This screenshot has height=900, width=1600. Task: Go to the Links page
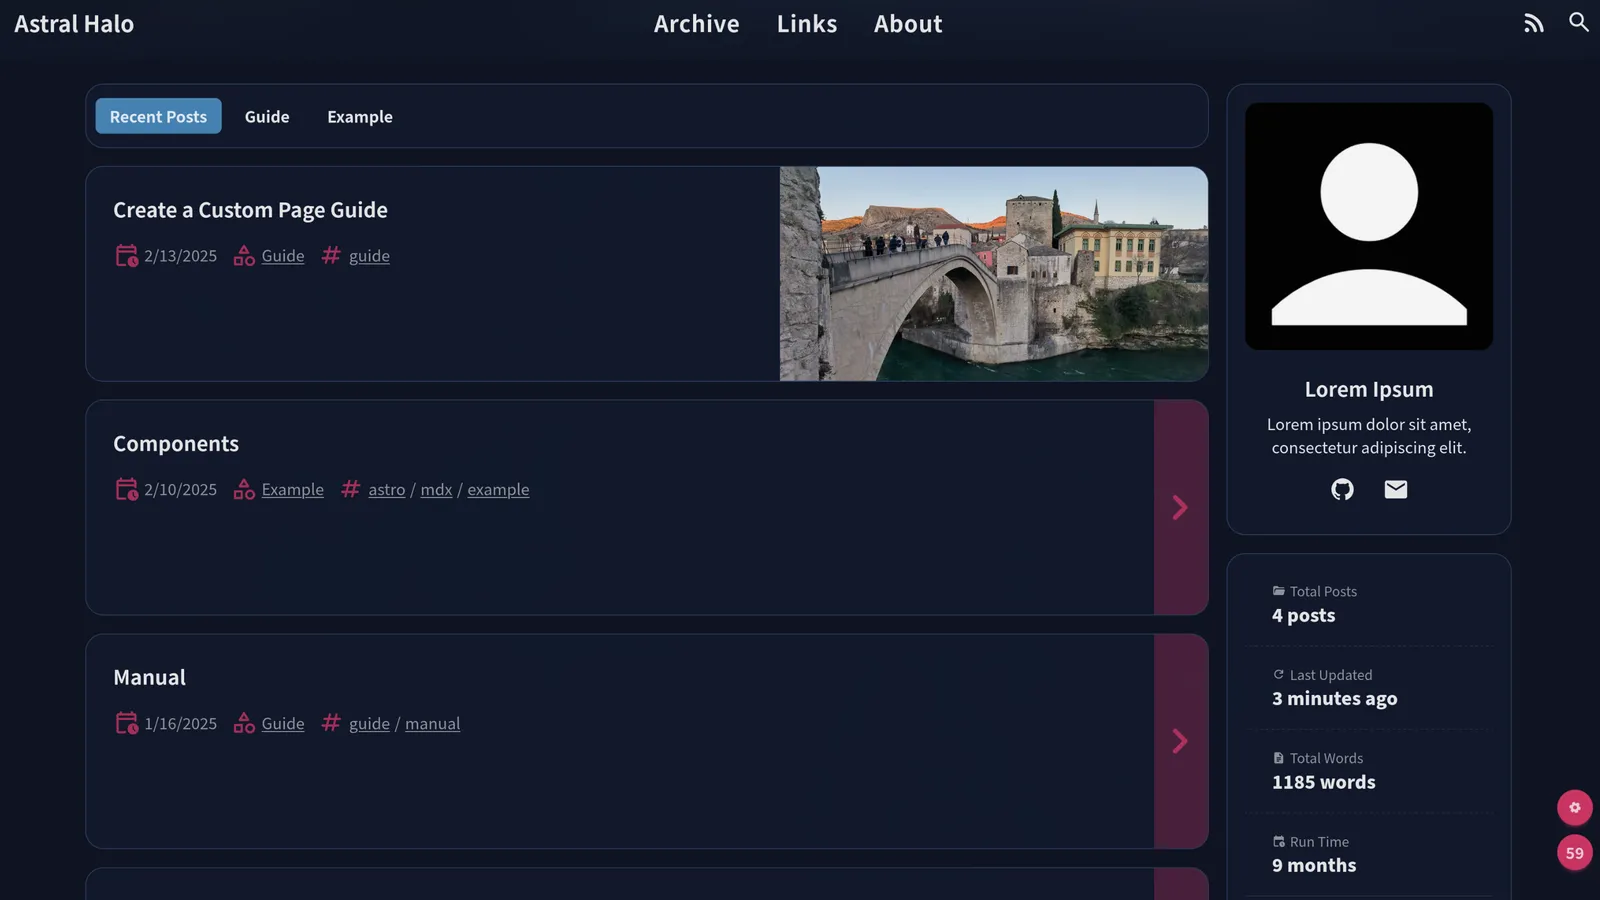(806, 24)
